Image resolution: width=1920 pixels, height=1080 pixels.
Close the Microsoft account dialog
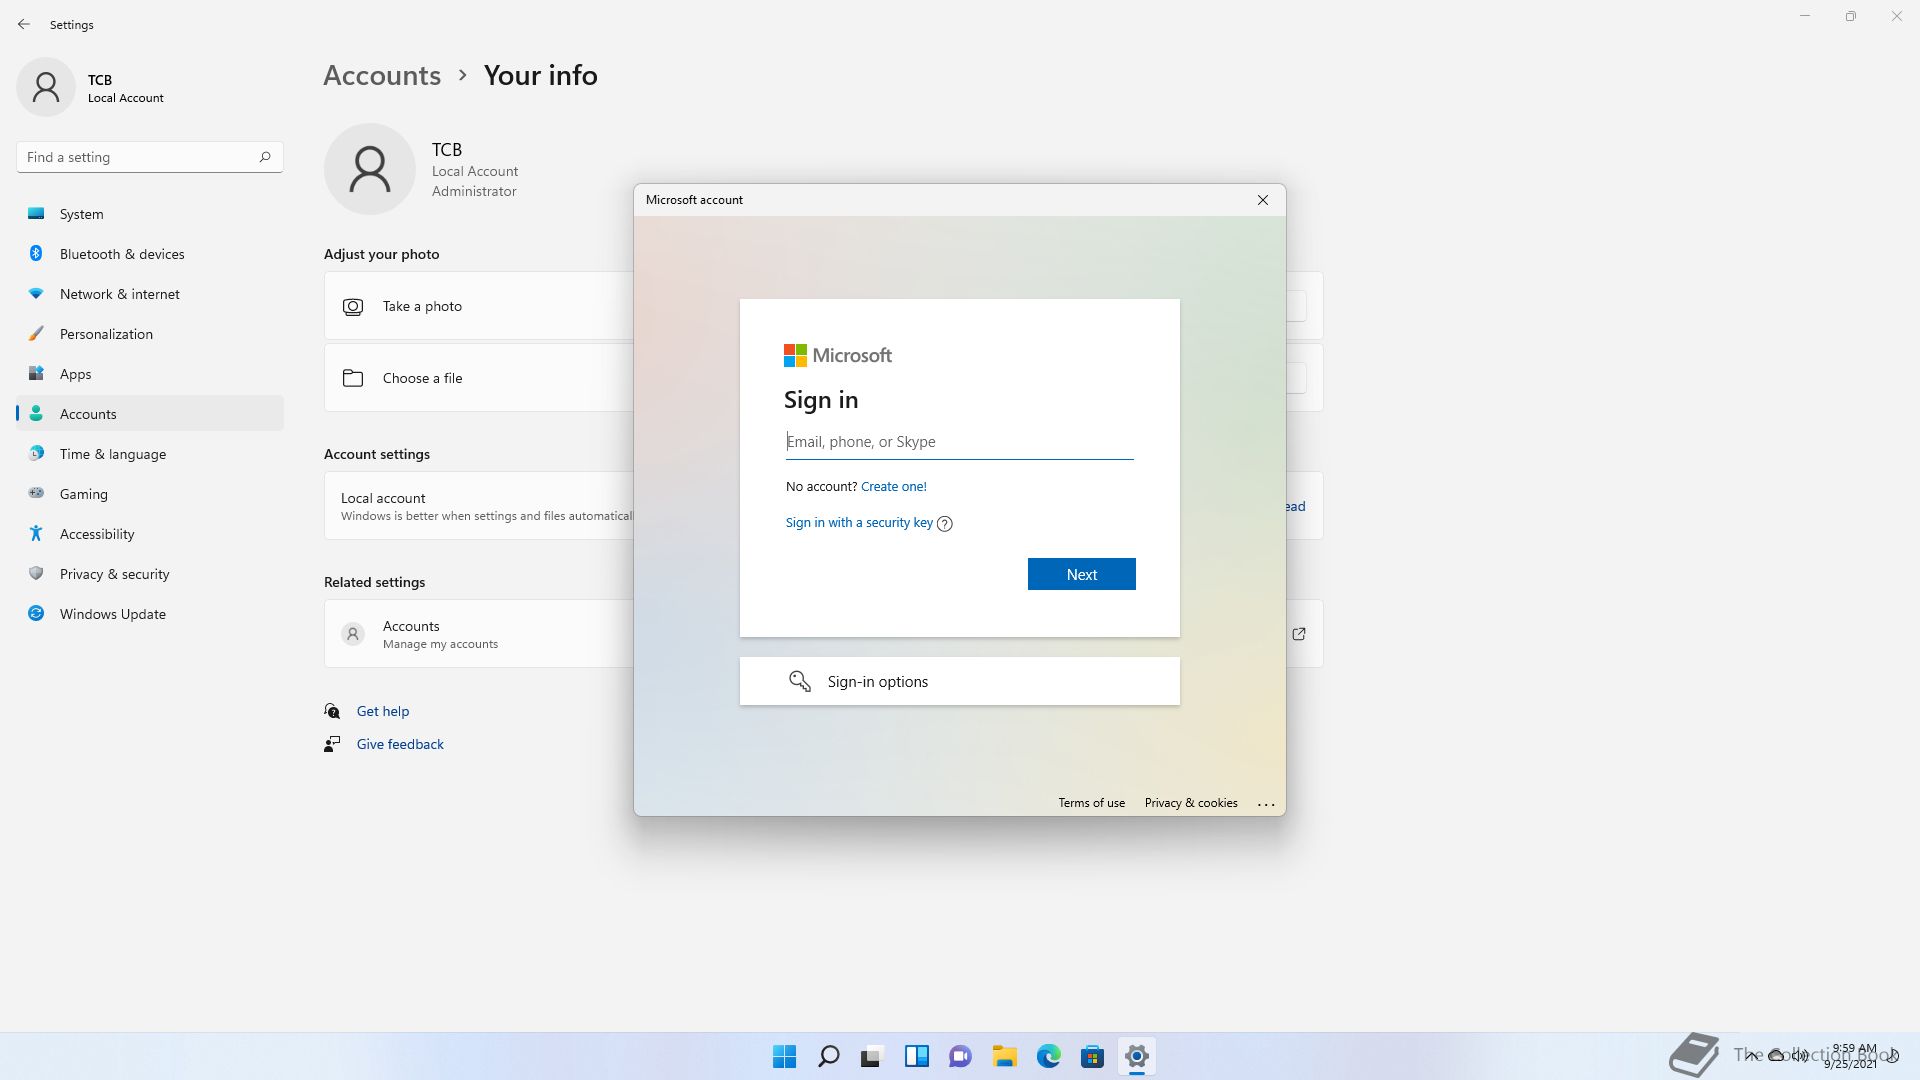(x=1263, y=200)
